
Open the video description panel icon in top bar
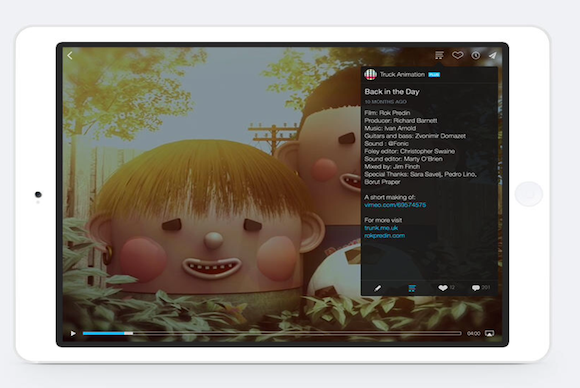[x=439, y=55]
